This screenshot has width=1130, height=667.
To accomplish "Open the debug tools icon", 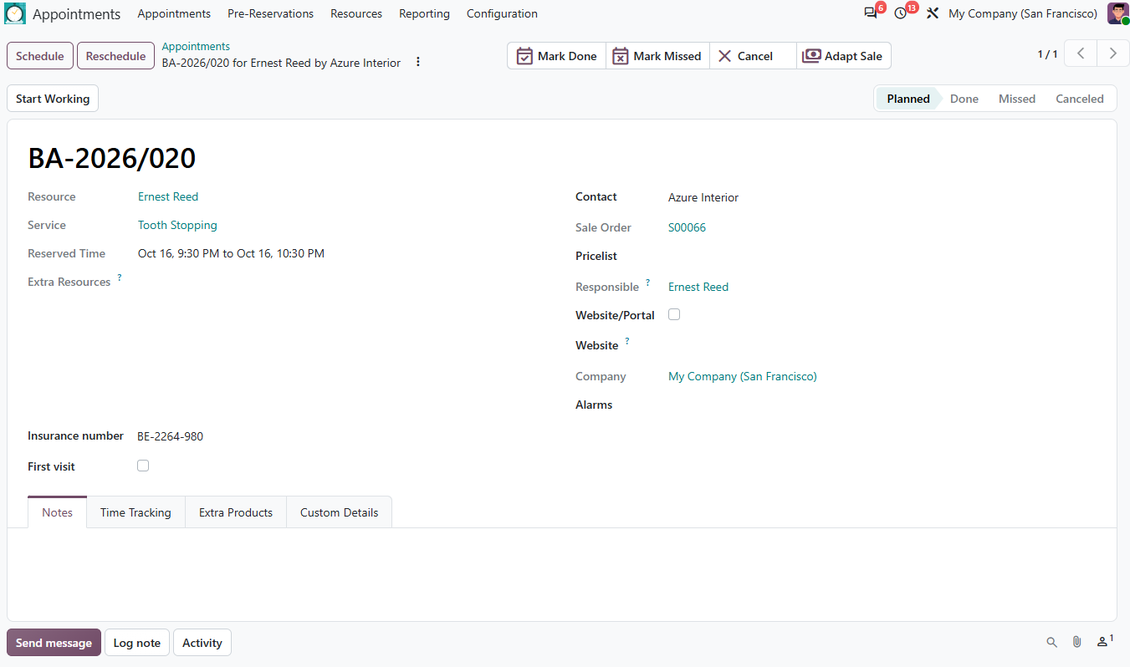I will click(933, 13).
